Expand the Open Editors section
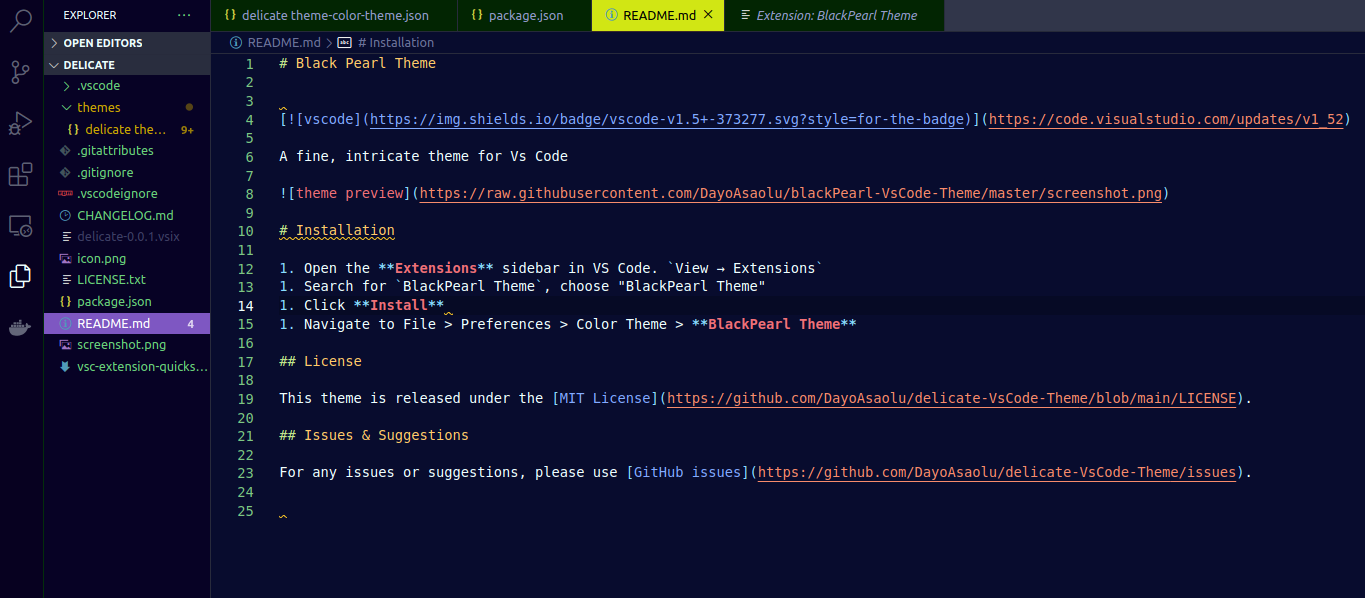This screenshot has width=1365, height=598. [127, 43]
